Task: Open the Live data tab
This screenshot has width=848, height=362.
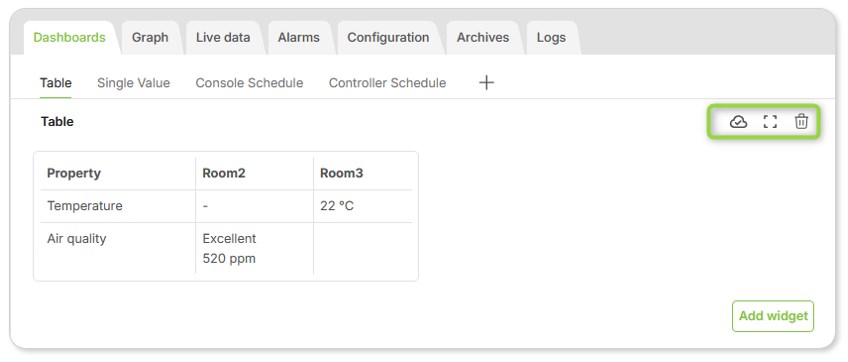Action: pyautogui.click(x=223, y=38)
